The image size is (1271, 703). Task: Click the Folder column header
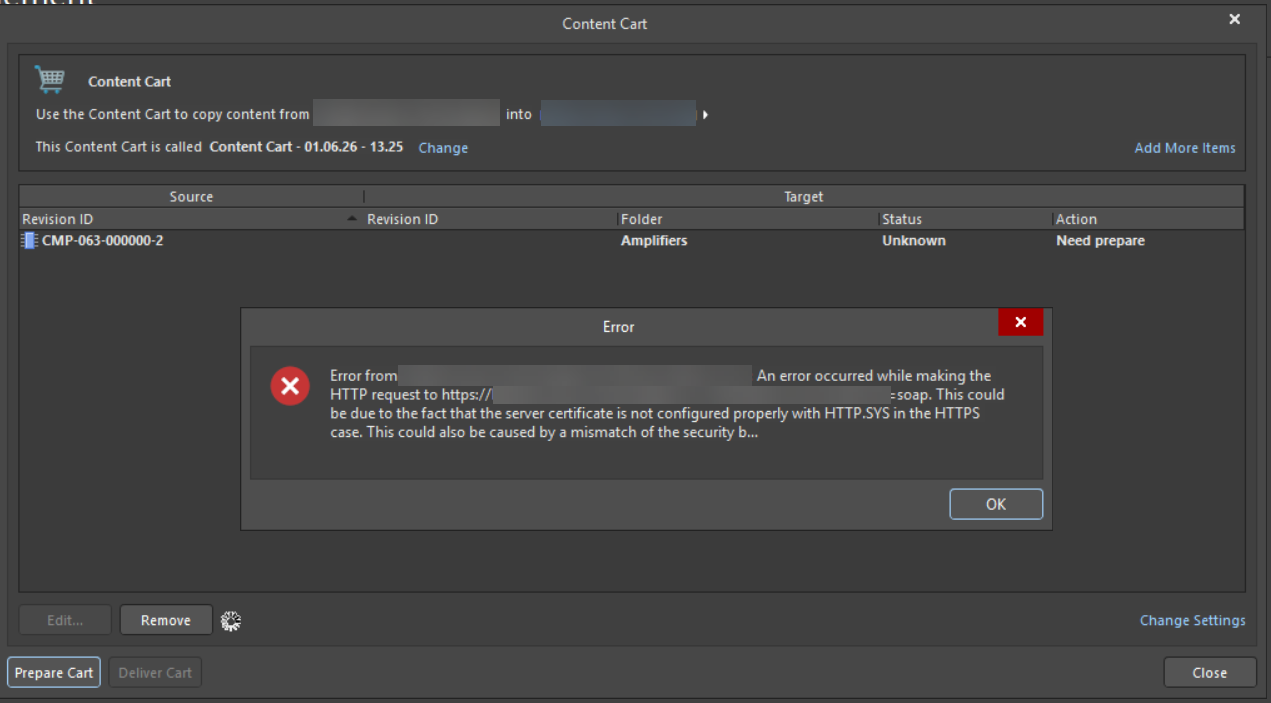click(x=748, y=219)
